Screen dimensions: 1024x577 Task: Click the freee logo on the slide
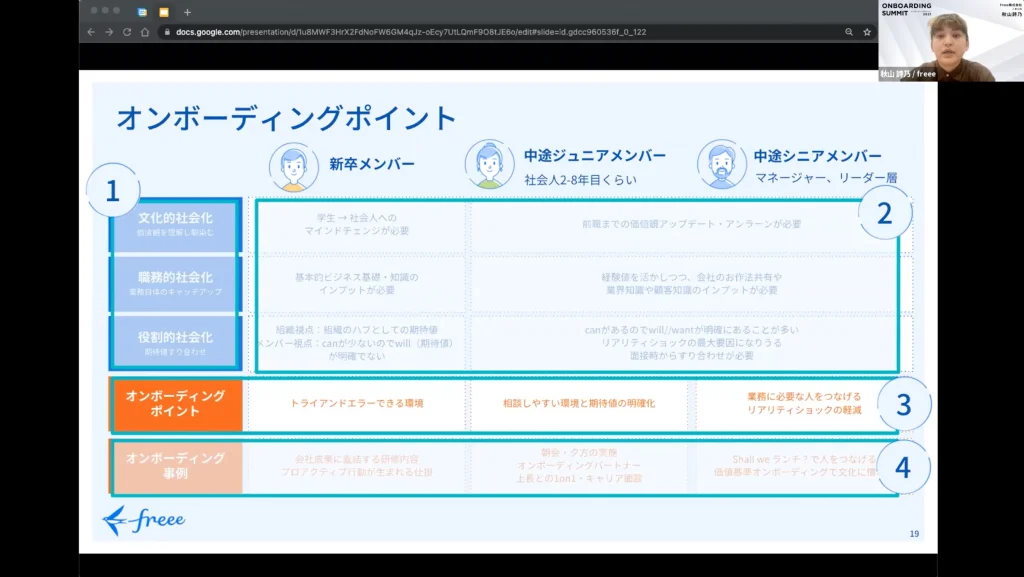pyautogui.click(x=144, y=520)
